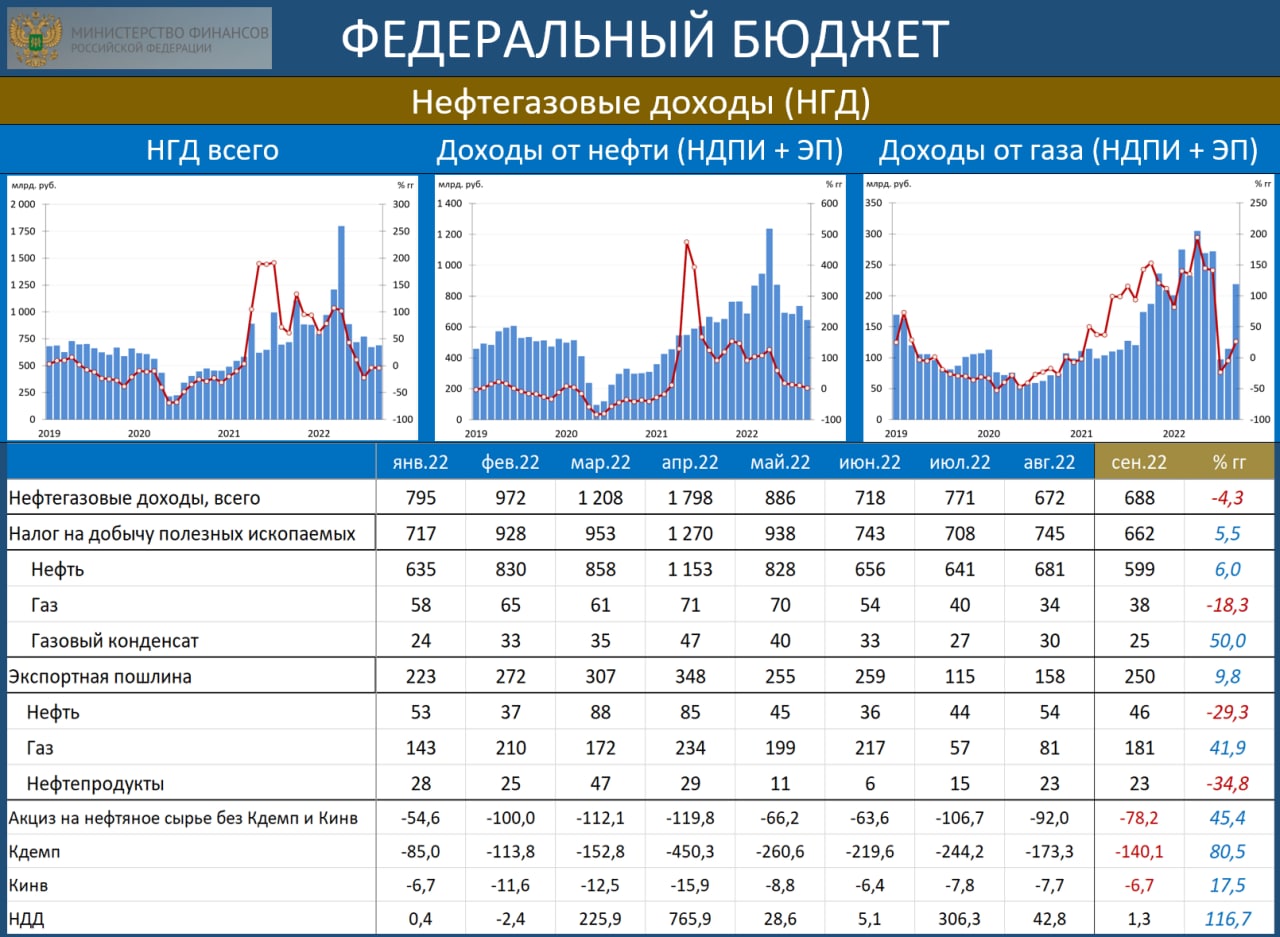
Task: Select the Доходы от газа (НДПИ + ЭП) heading
Action: pyautogui.click(x=1068, y=151)
